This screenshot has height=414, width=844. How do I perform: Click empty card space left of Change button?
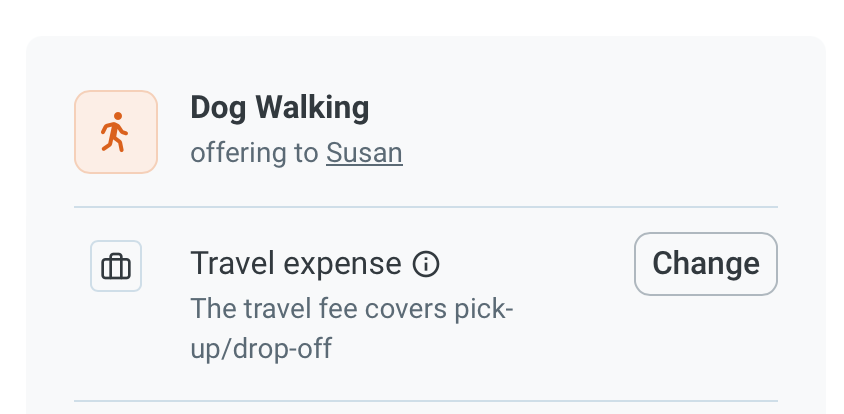click(x=571, y=264)
